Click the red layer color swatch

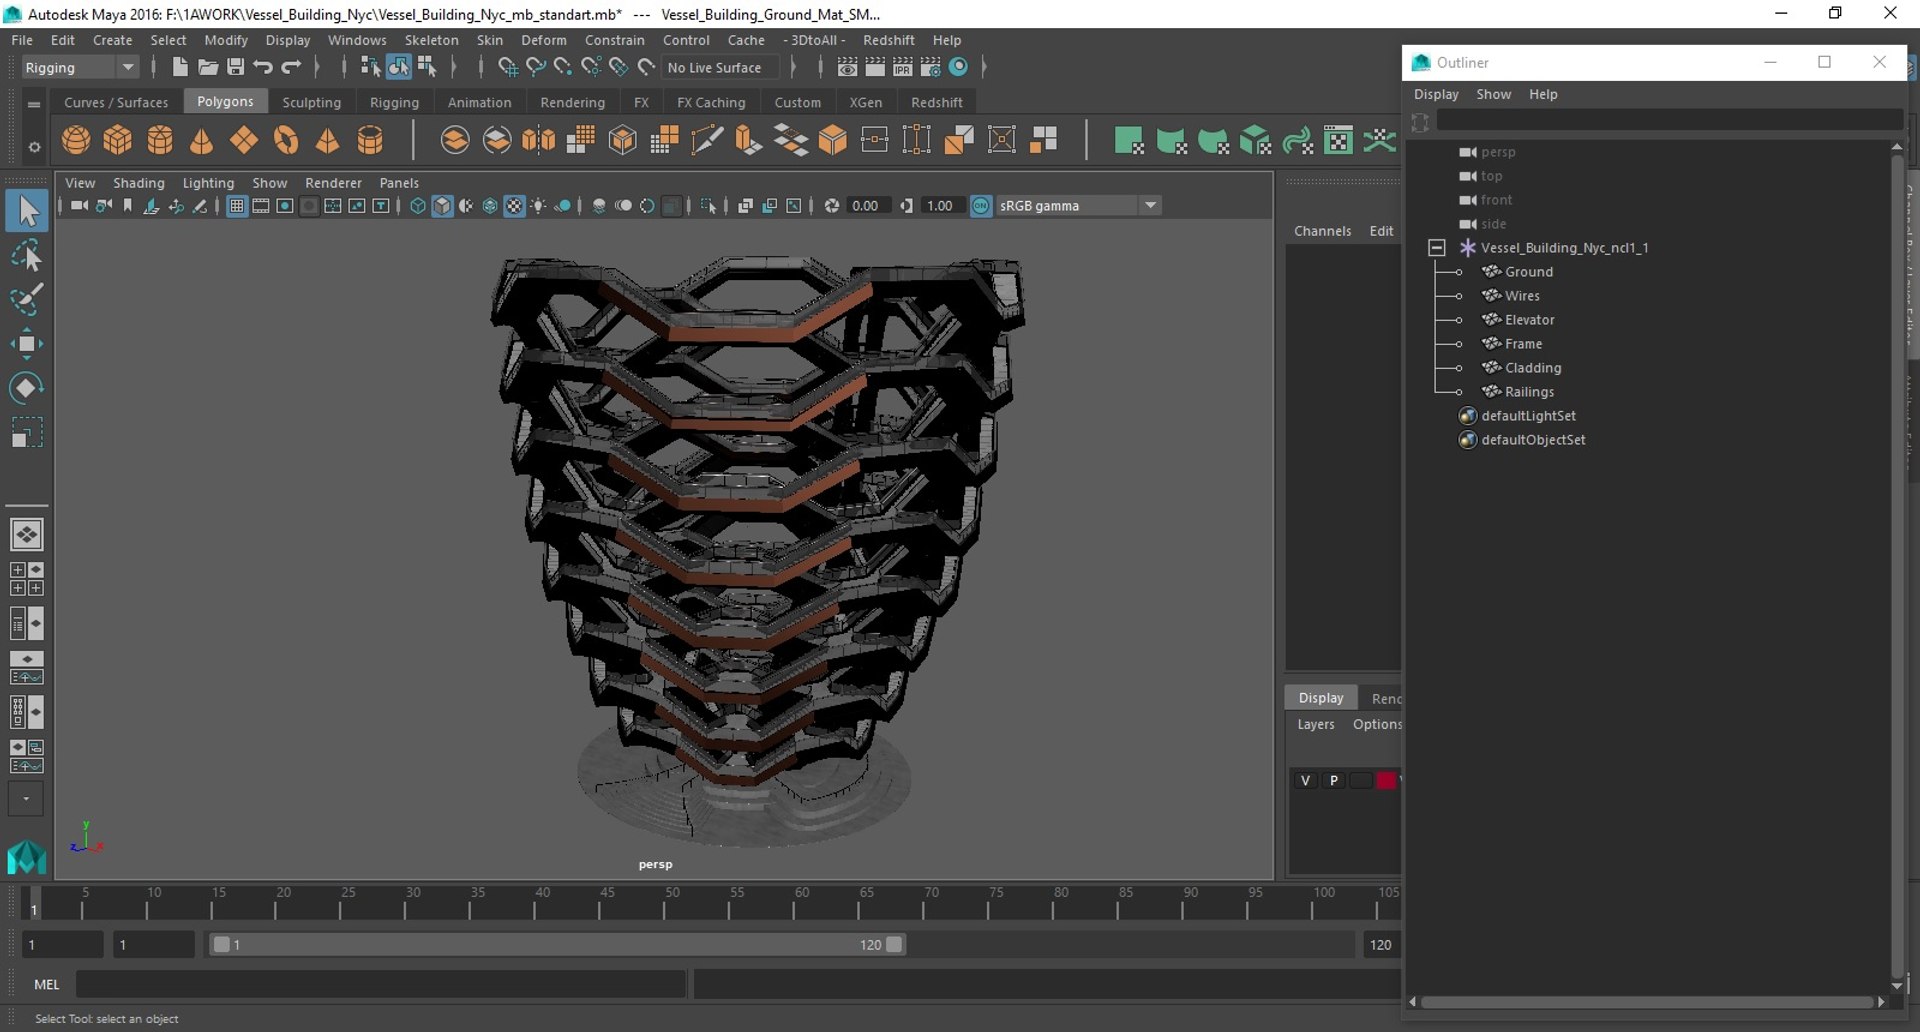pyautogui.click(x=1386, y=780)
